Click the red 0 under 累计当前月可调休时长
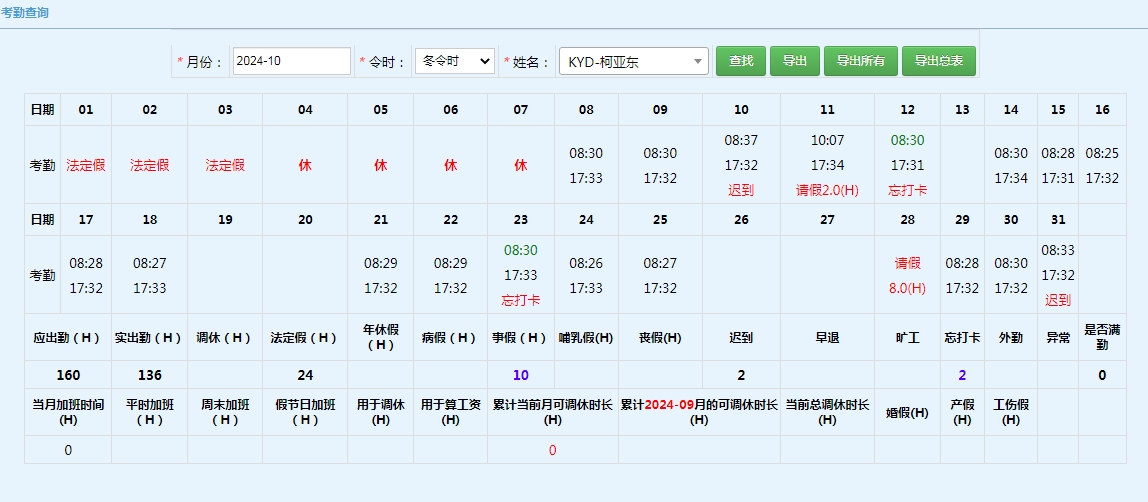 [552, 450]
